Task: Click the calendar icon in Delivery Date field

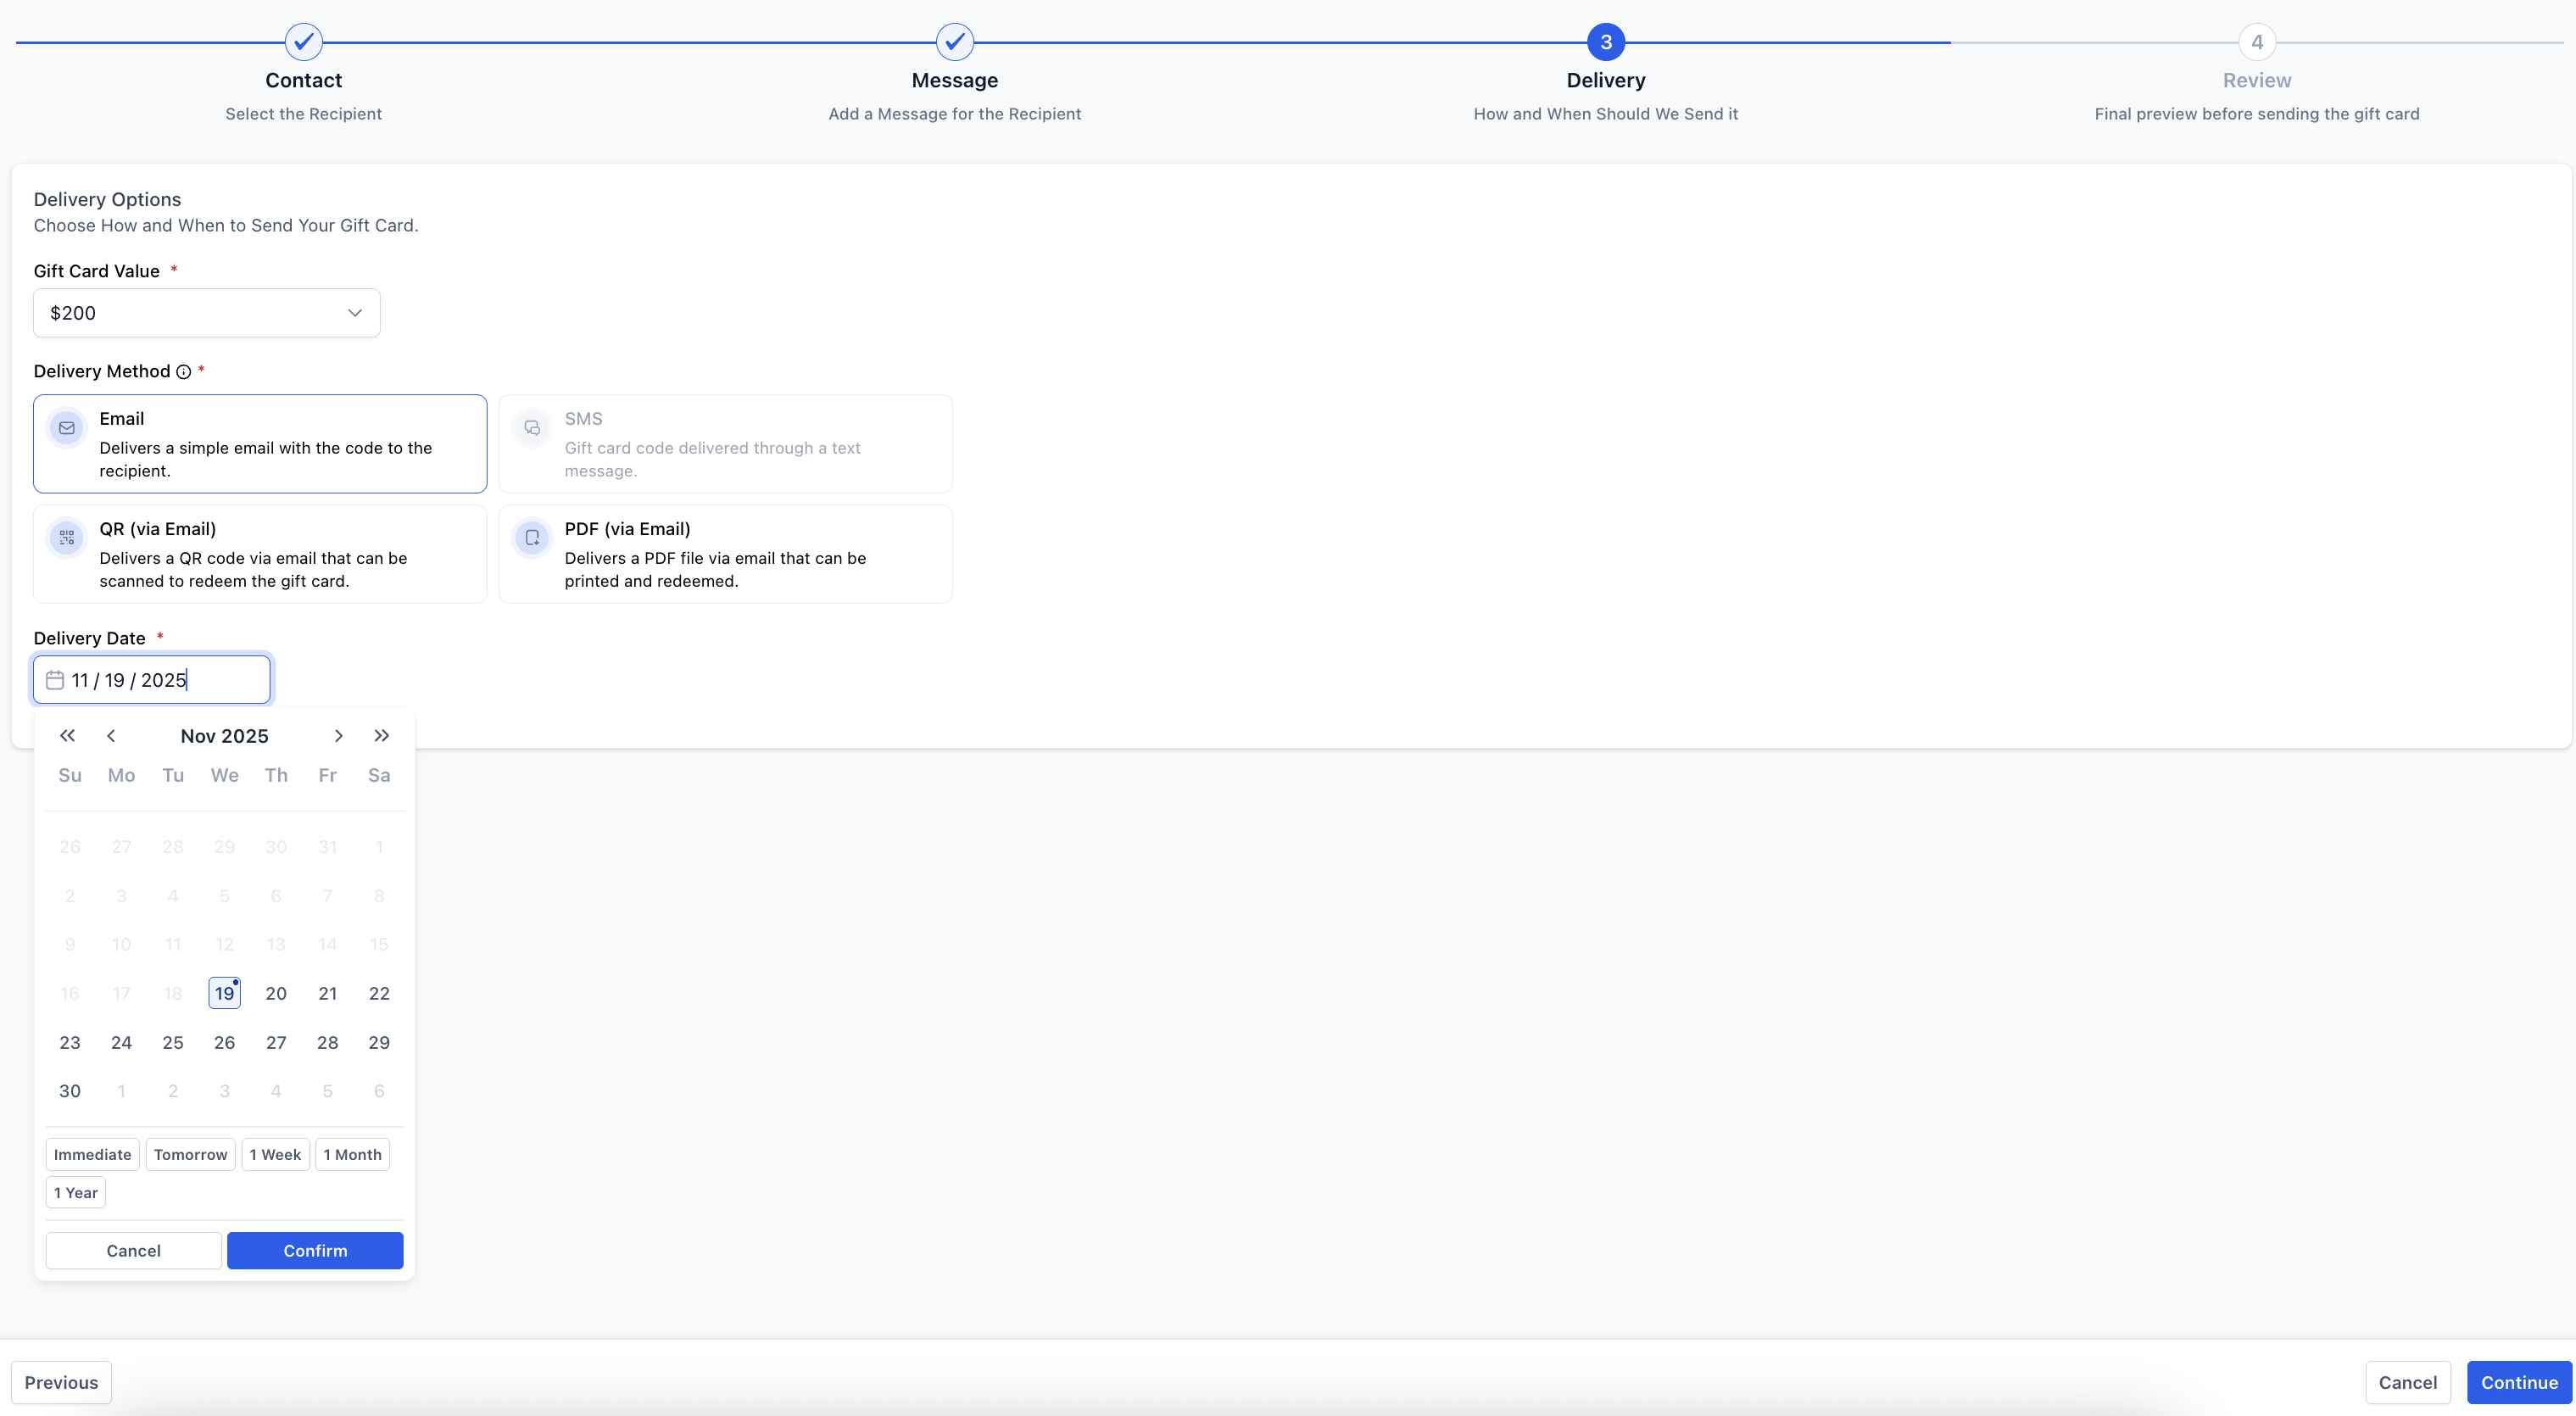Action: pos(55,680)
